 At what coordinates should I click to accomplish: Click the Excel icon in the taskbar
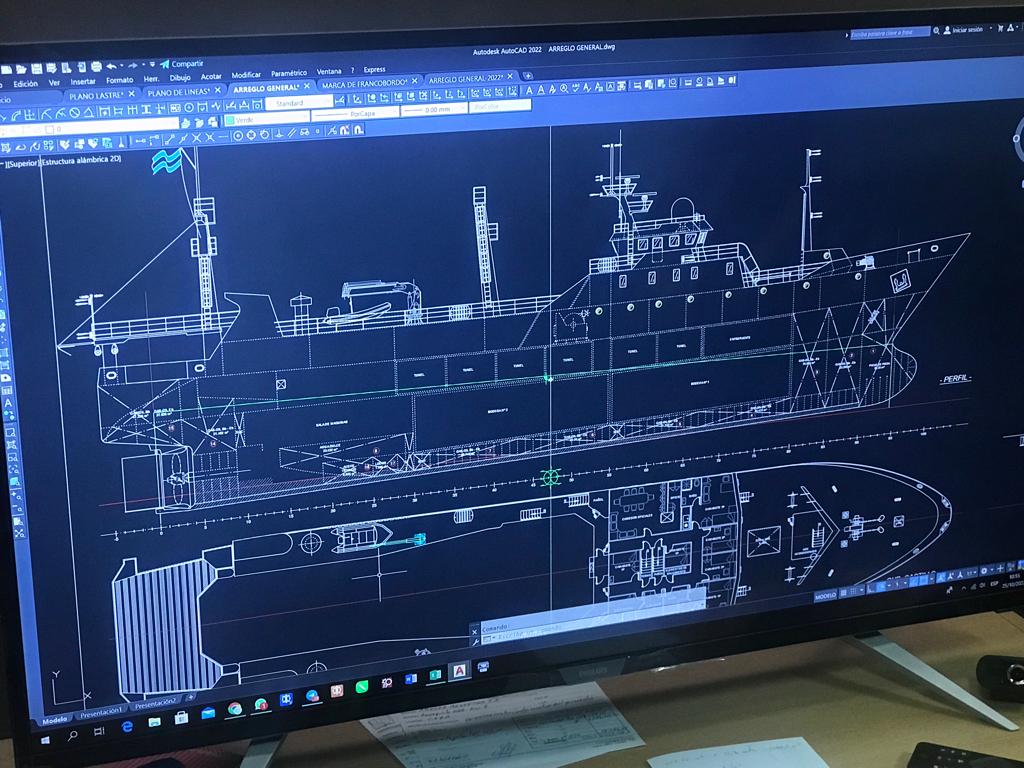click(435, 676)
